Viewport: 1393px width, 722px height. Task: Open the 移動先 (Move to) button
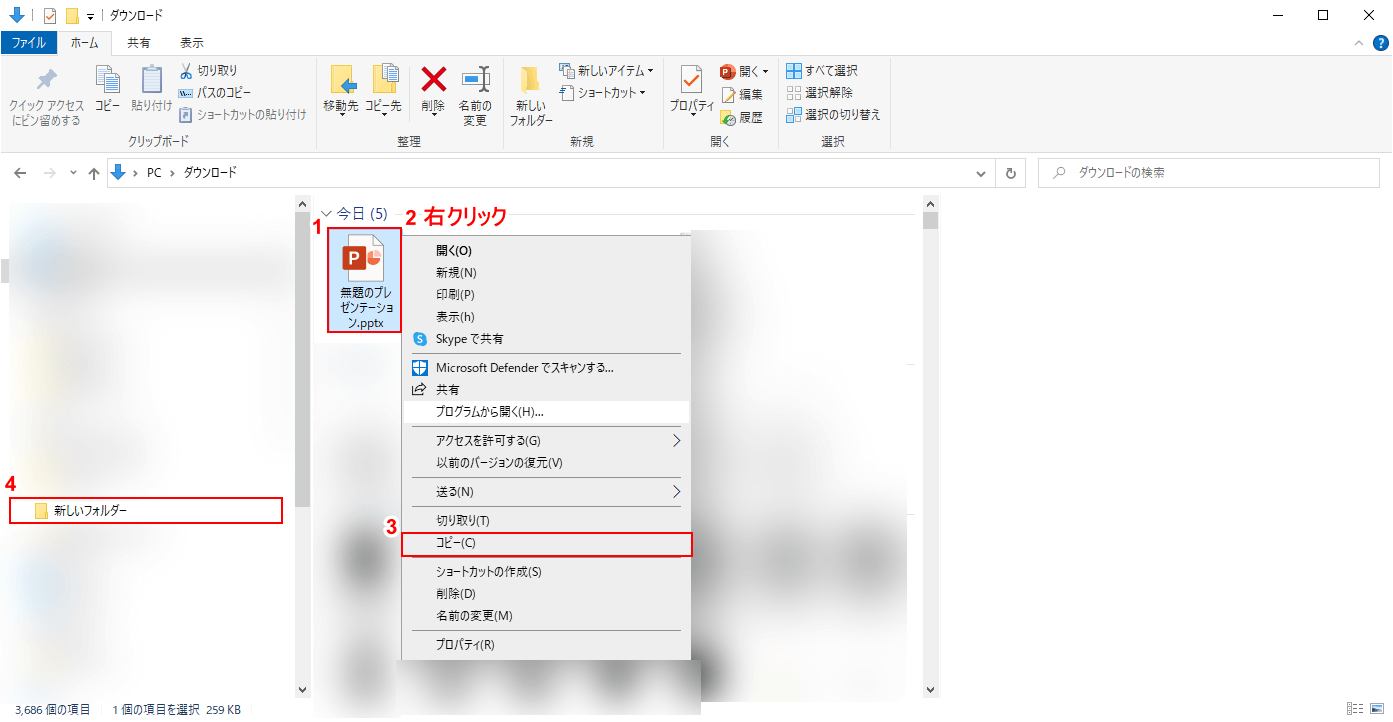[341, 92]
